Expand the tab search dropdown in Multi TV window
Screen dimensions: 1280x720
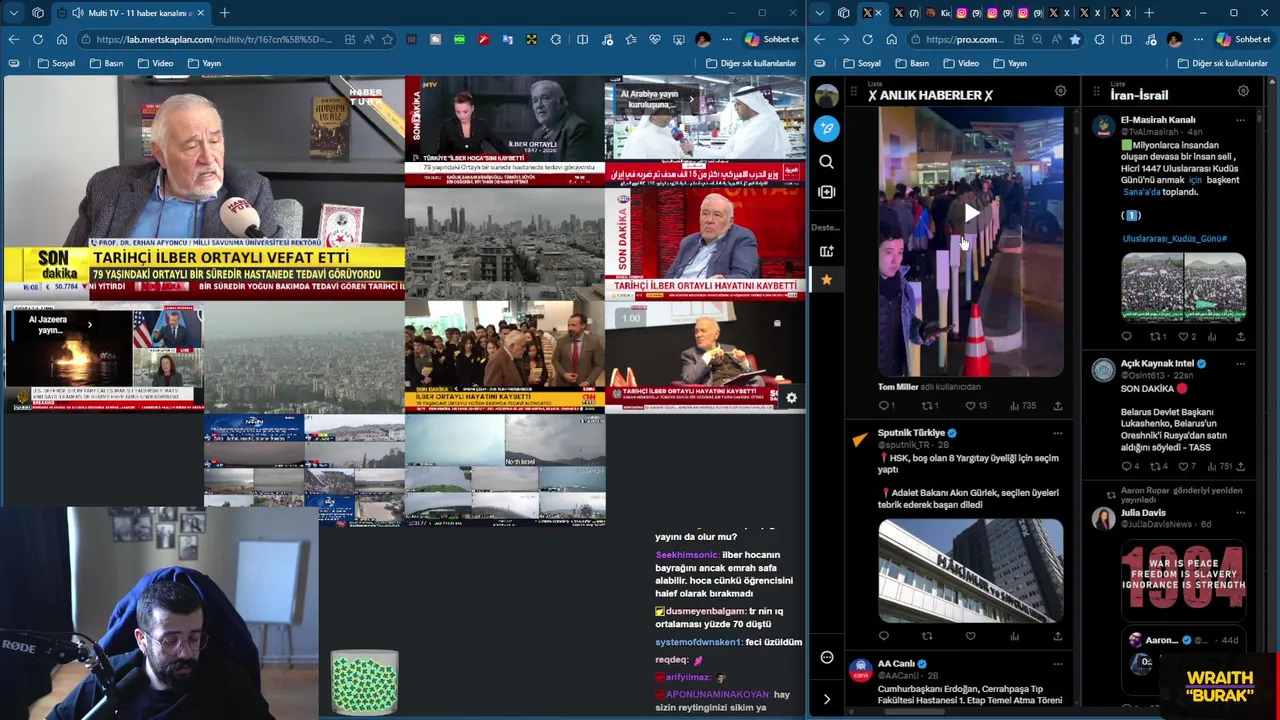[13, 13]
